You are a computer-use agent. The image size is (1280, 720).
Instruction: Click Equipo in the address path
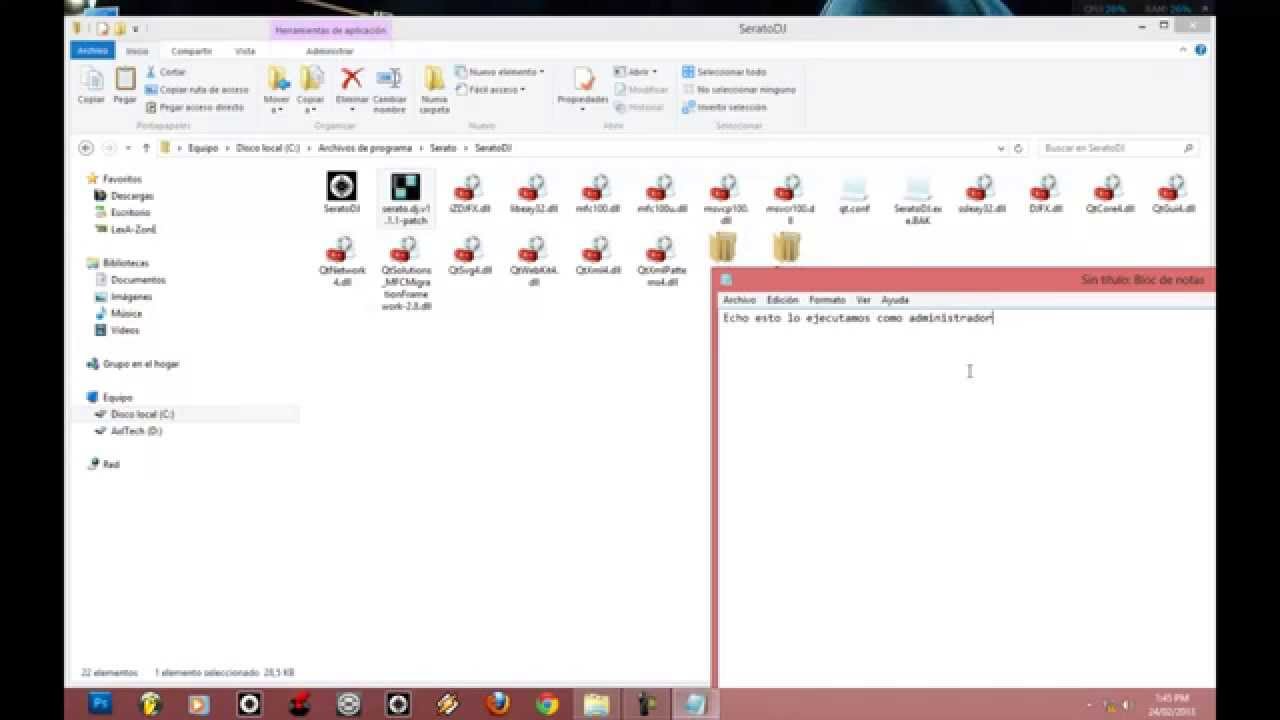[x=203, y=148]
